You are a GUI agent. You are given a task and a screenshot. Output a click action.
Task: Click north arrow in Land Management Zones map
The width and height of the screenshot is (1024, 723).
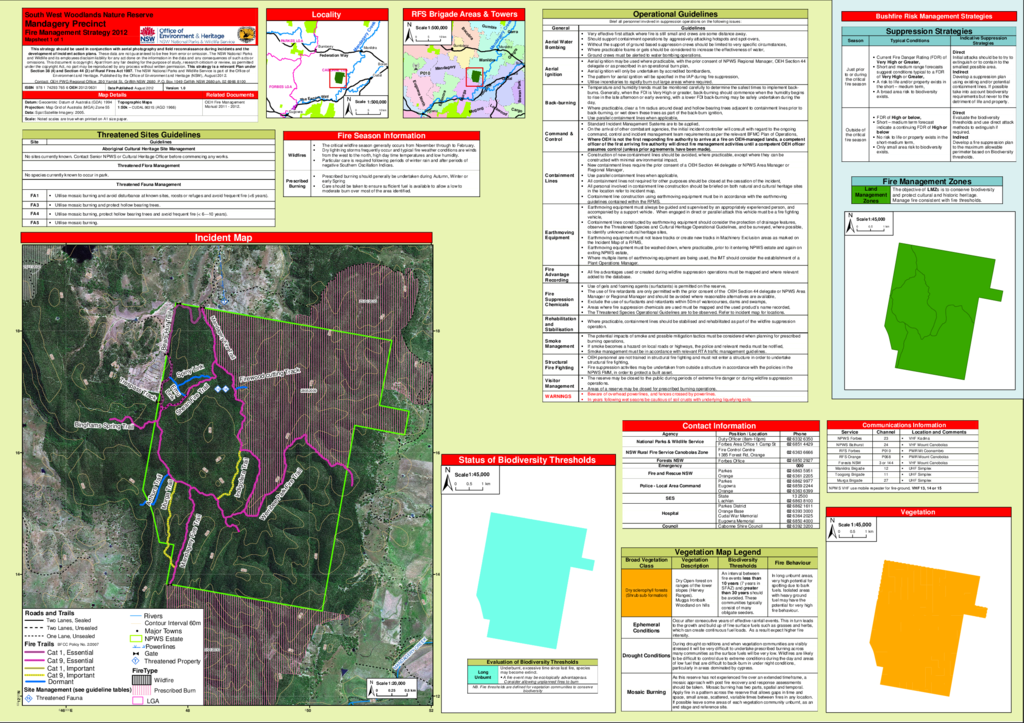(850, 223)
